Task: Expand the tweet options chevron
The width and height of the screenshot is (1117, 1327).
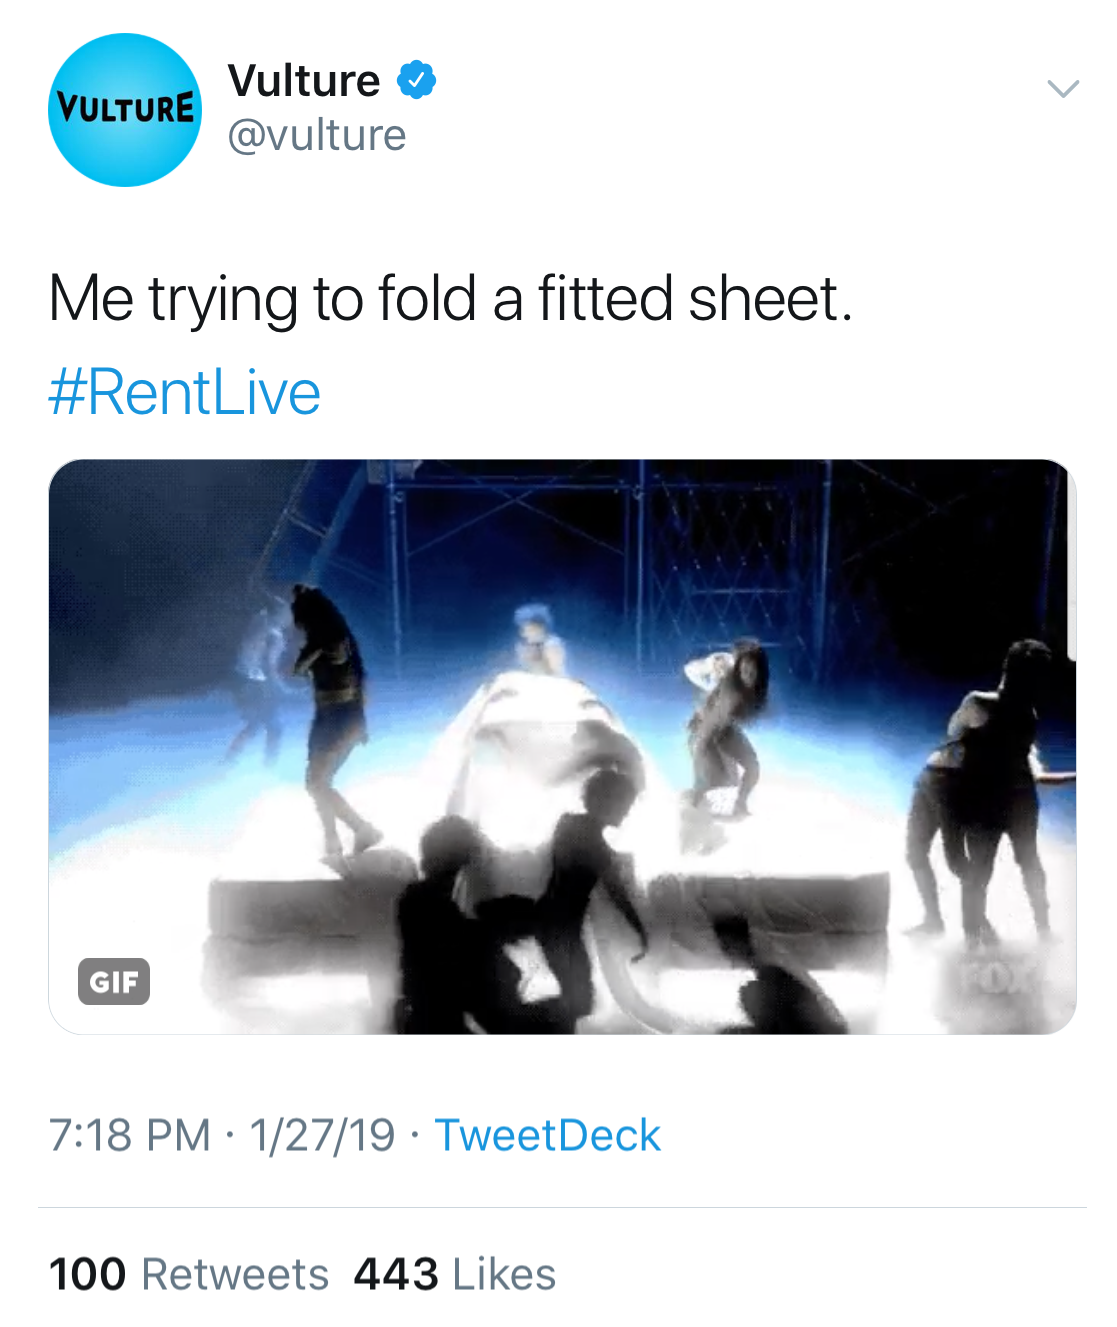Action: click(1062, 88)
